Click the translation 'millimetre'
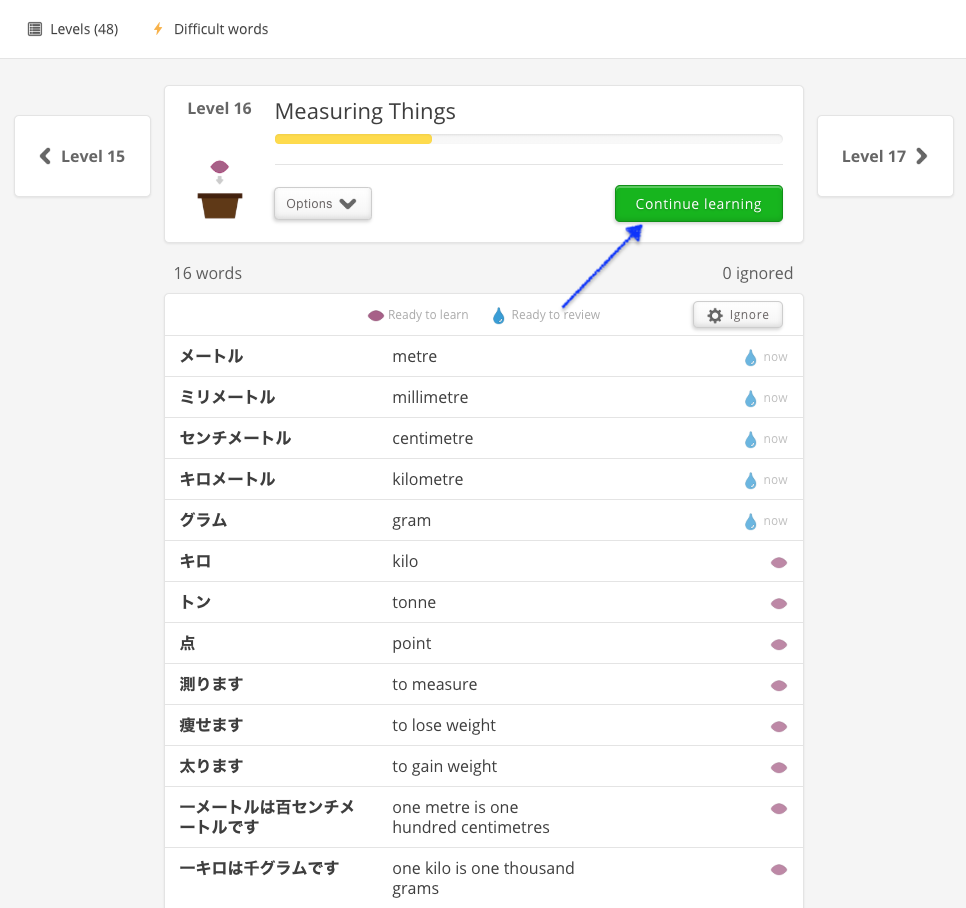 point(430,397)
